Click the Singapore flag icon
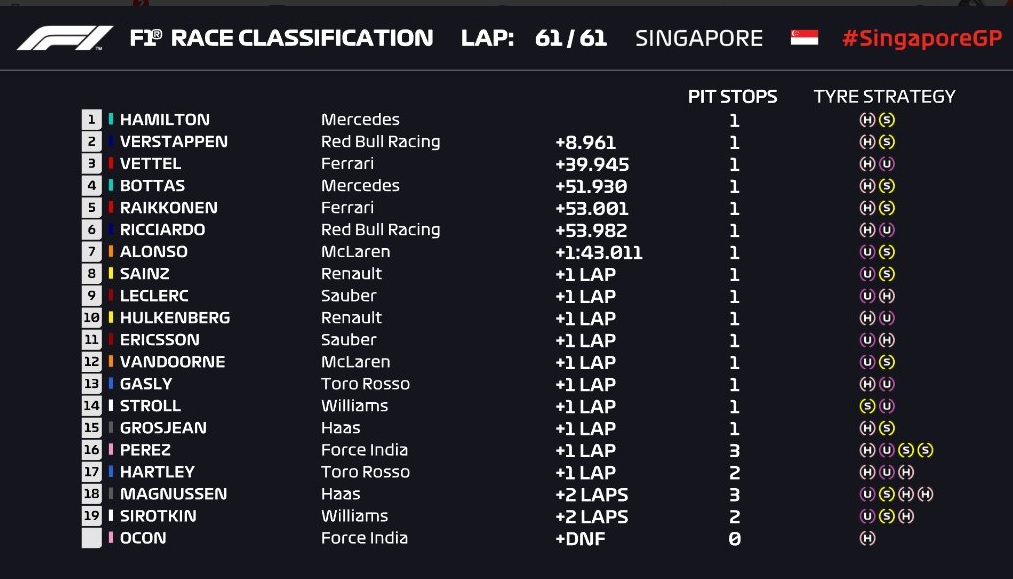Image resolution: width=1013 pixels, height=579 pixels. click(804, 37)
